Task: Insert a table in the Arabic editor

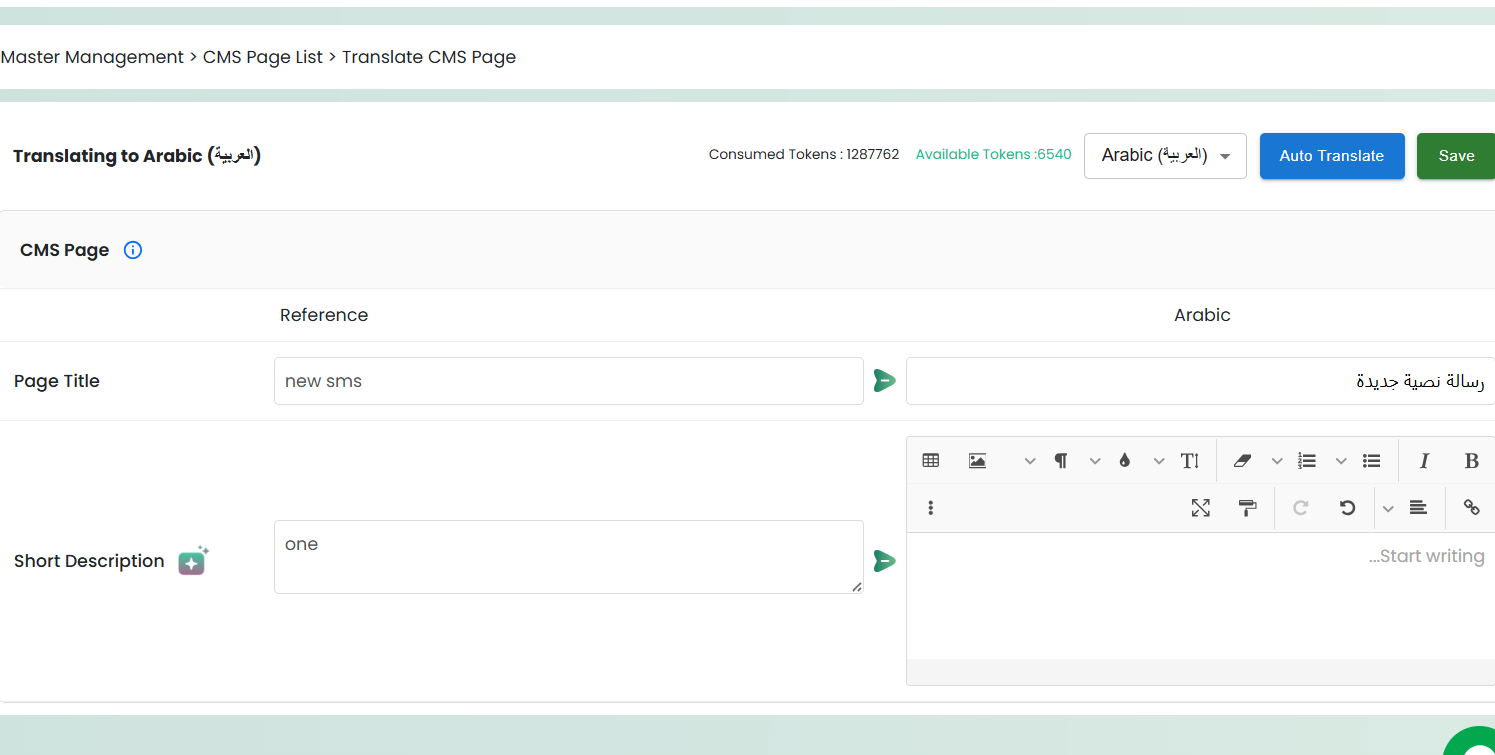Action: (x=931, y=461)
